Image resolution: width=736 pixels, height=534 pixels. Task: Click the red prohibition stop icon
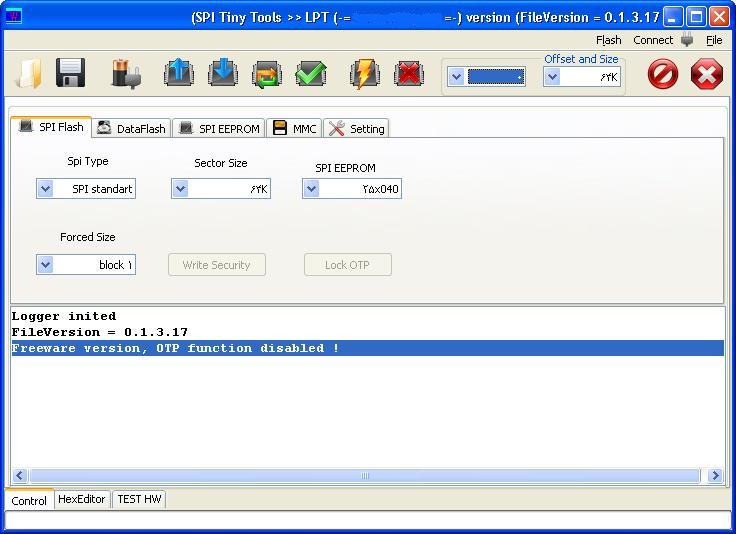pos(663,74)
